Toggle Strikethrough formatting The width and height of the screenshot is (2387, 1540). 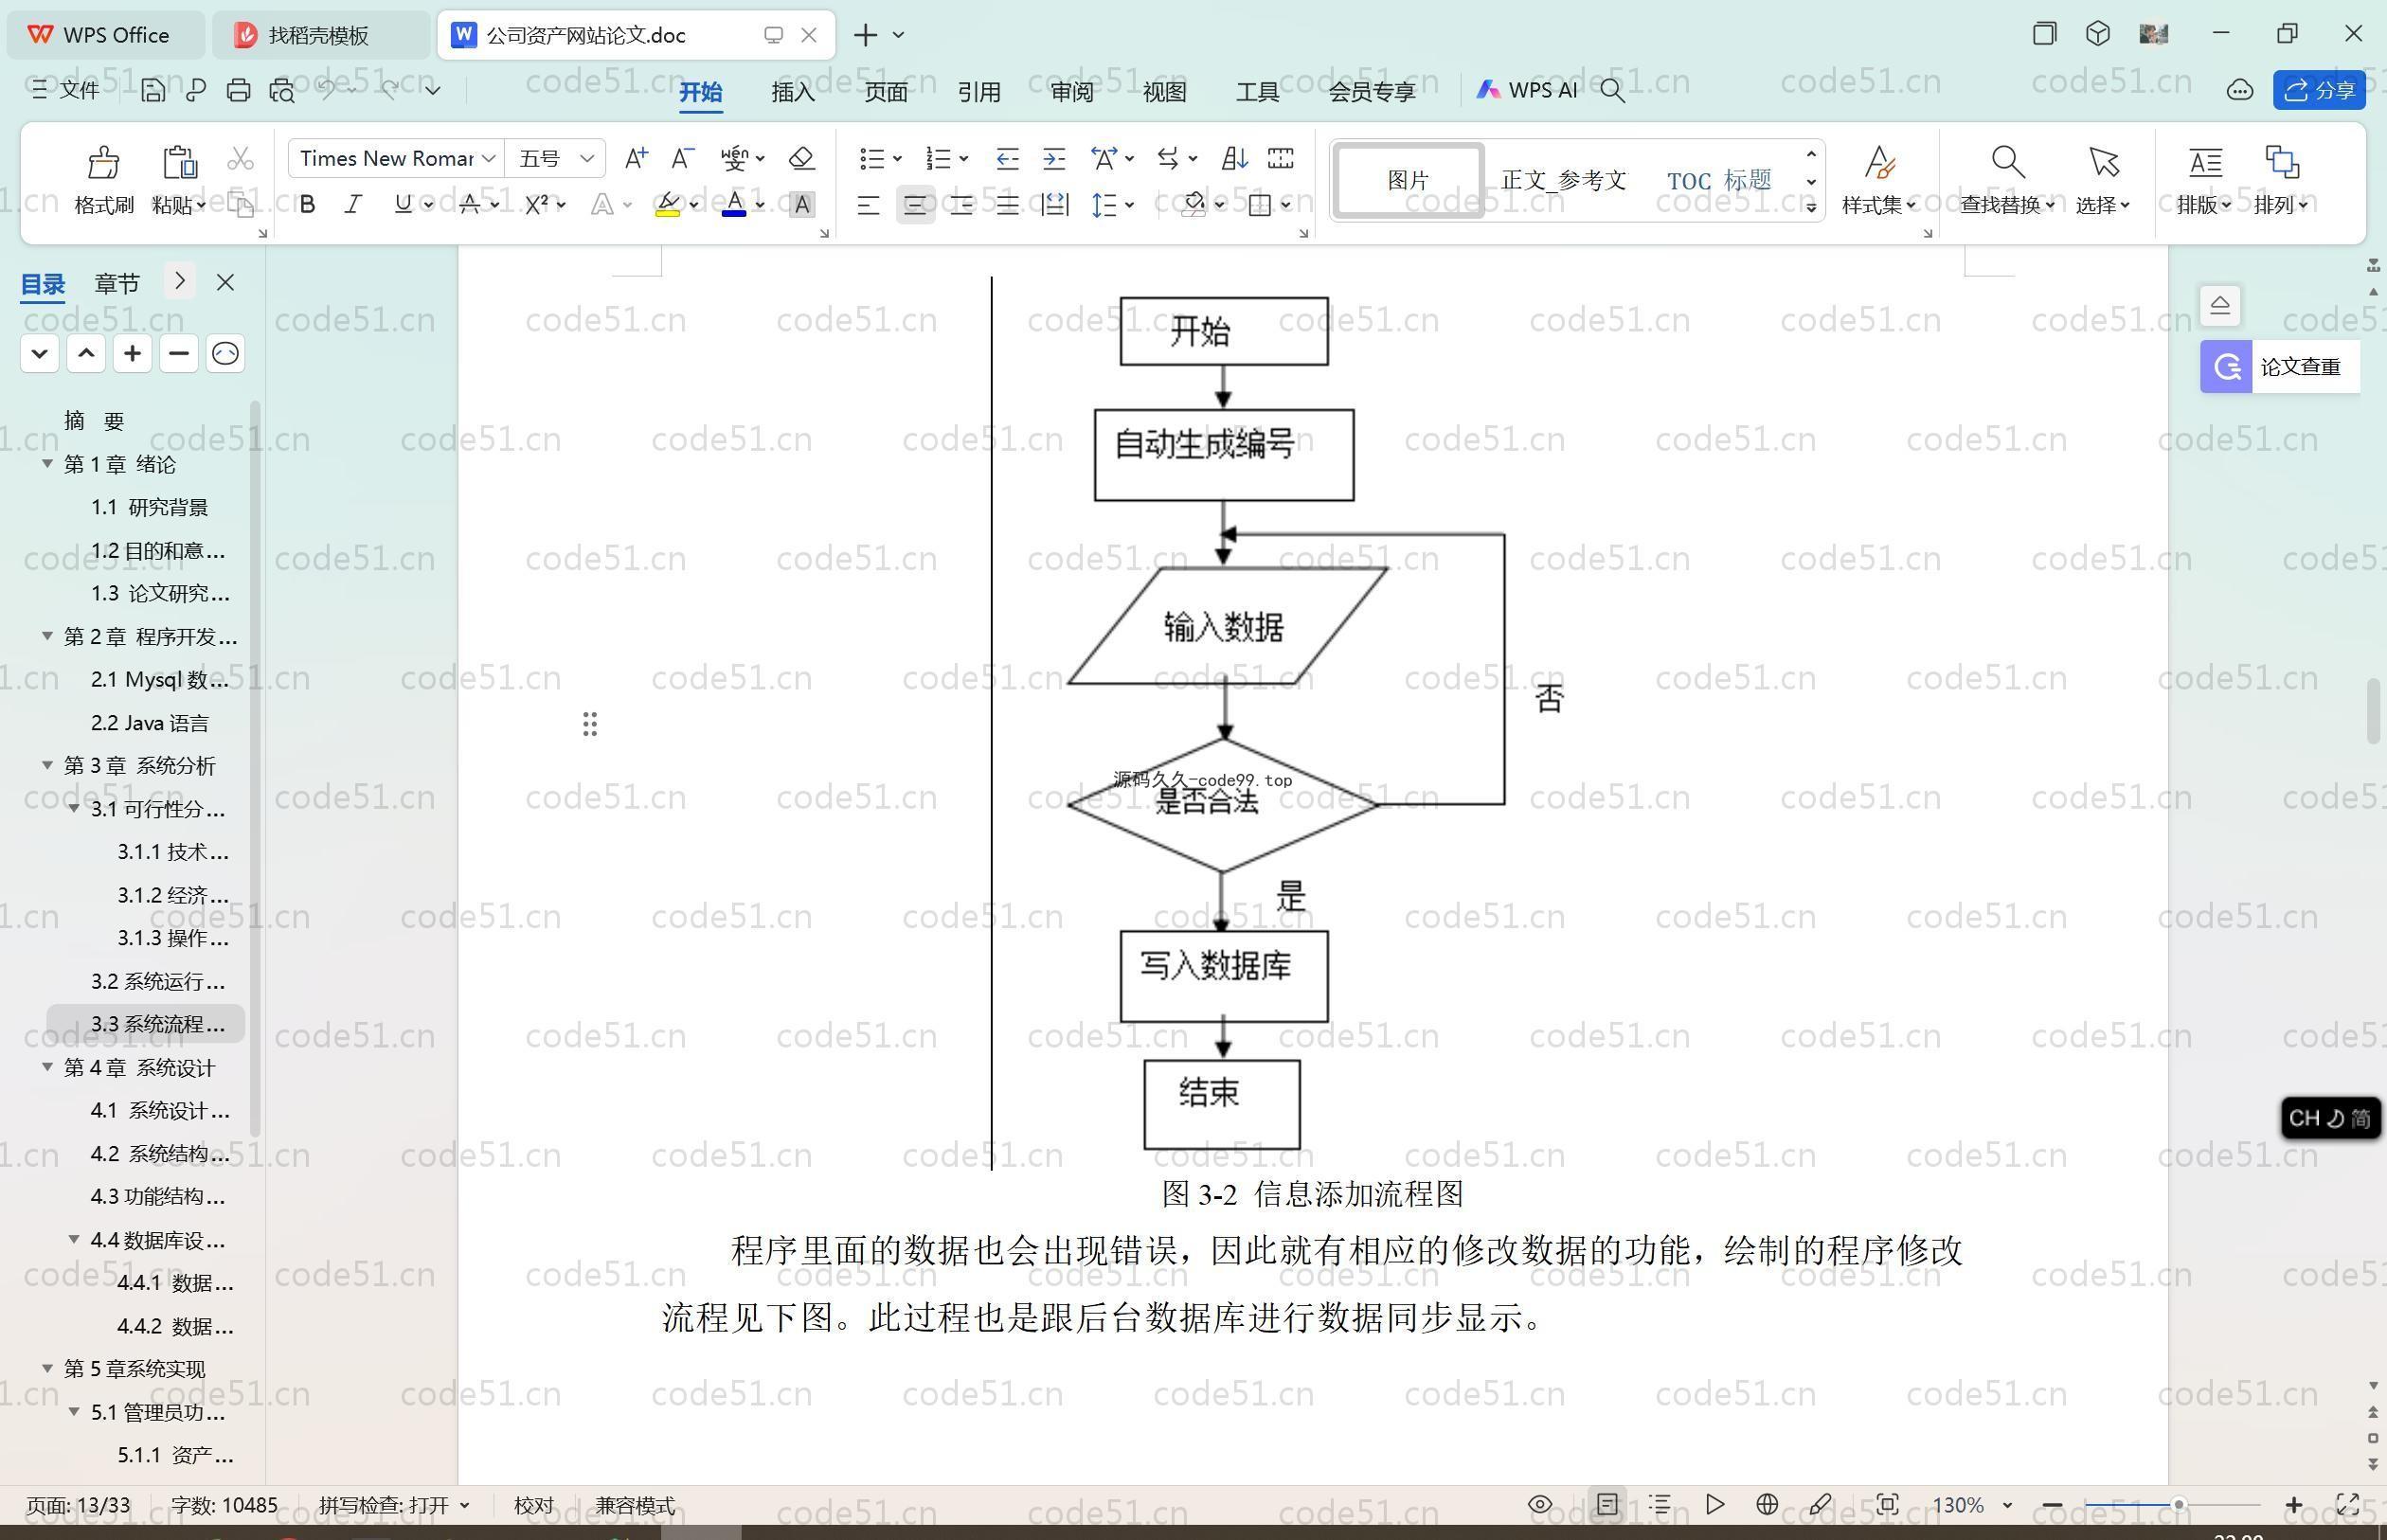pyautogui.click(x=469, y=205)
